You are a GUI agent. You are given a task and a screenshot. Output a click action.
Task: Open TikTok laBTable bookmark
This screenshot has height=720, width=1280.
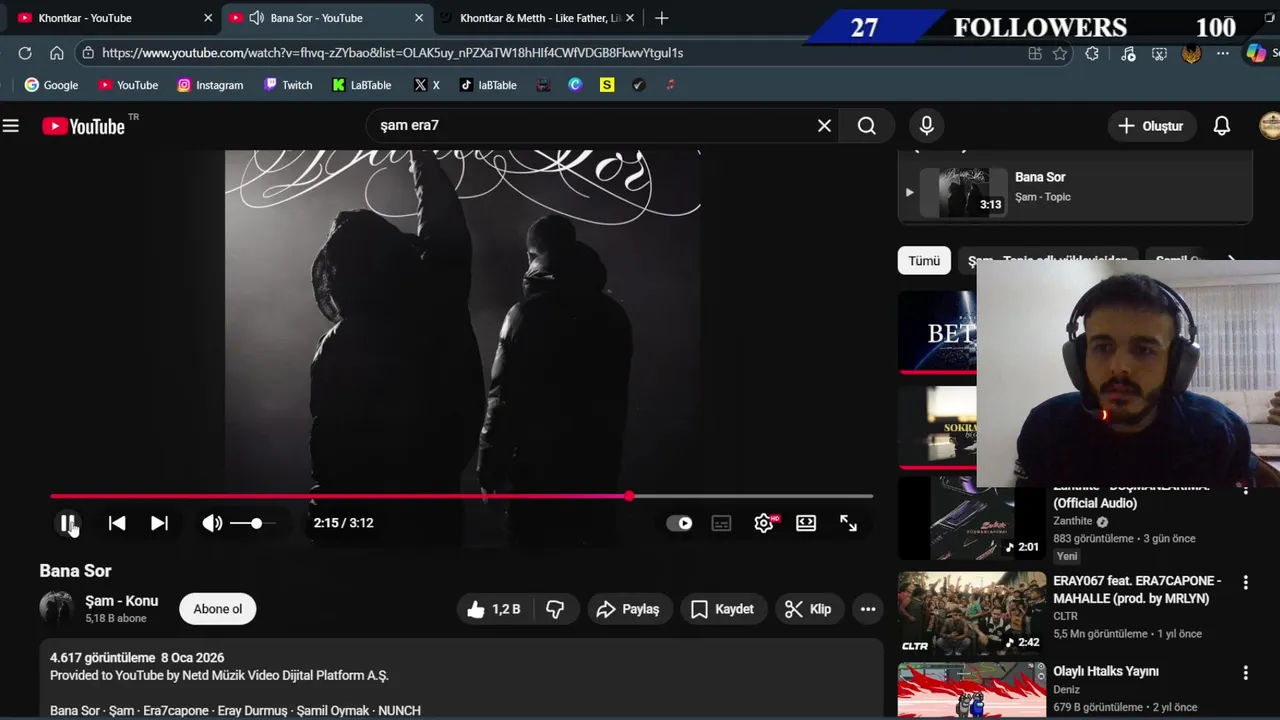488,85
